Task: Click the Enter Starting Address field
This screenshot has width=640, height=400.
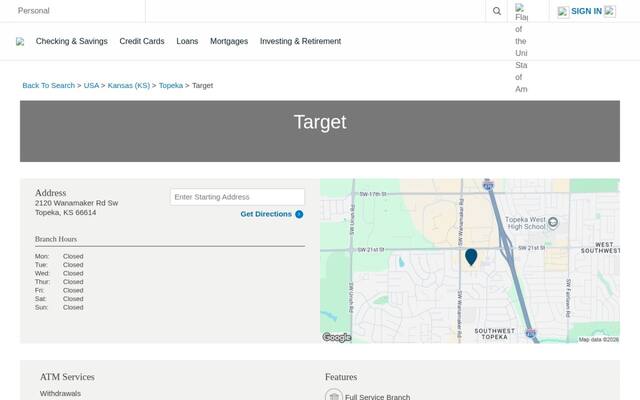Action: tap(238, 197)
